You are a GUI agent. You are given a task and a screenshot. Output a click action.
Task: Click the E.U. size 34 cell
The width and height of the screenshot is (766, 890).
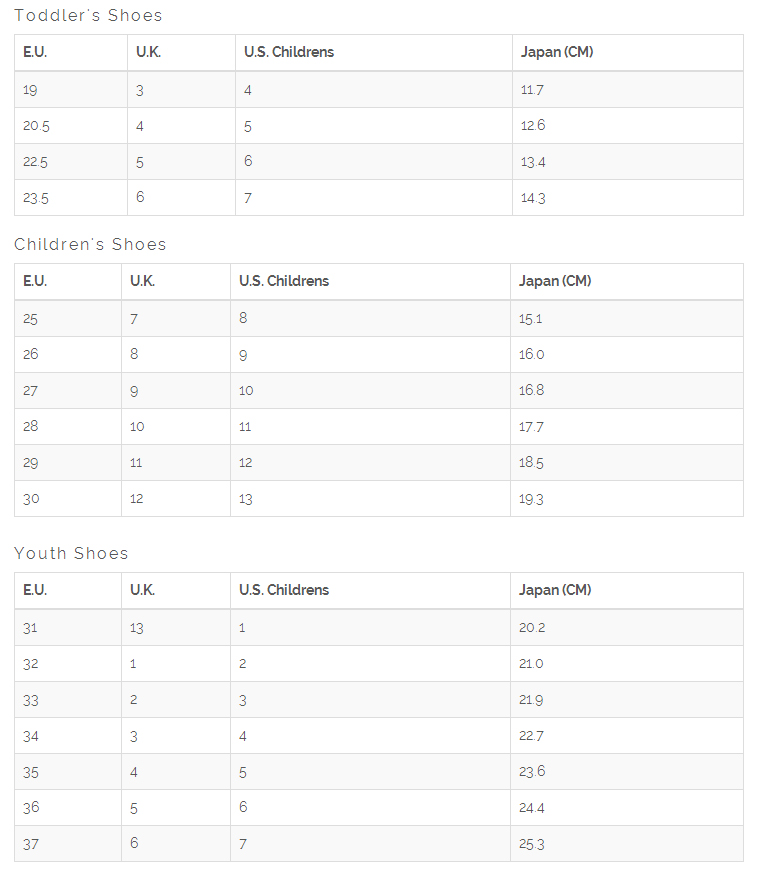point(31,737)
